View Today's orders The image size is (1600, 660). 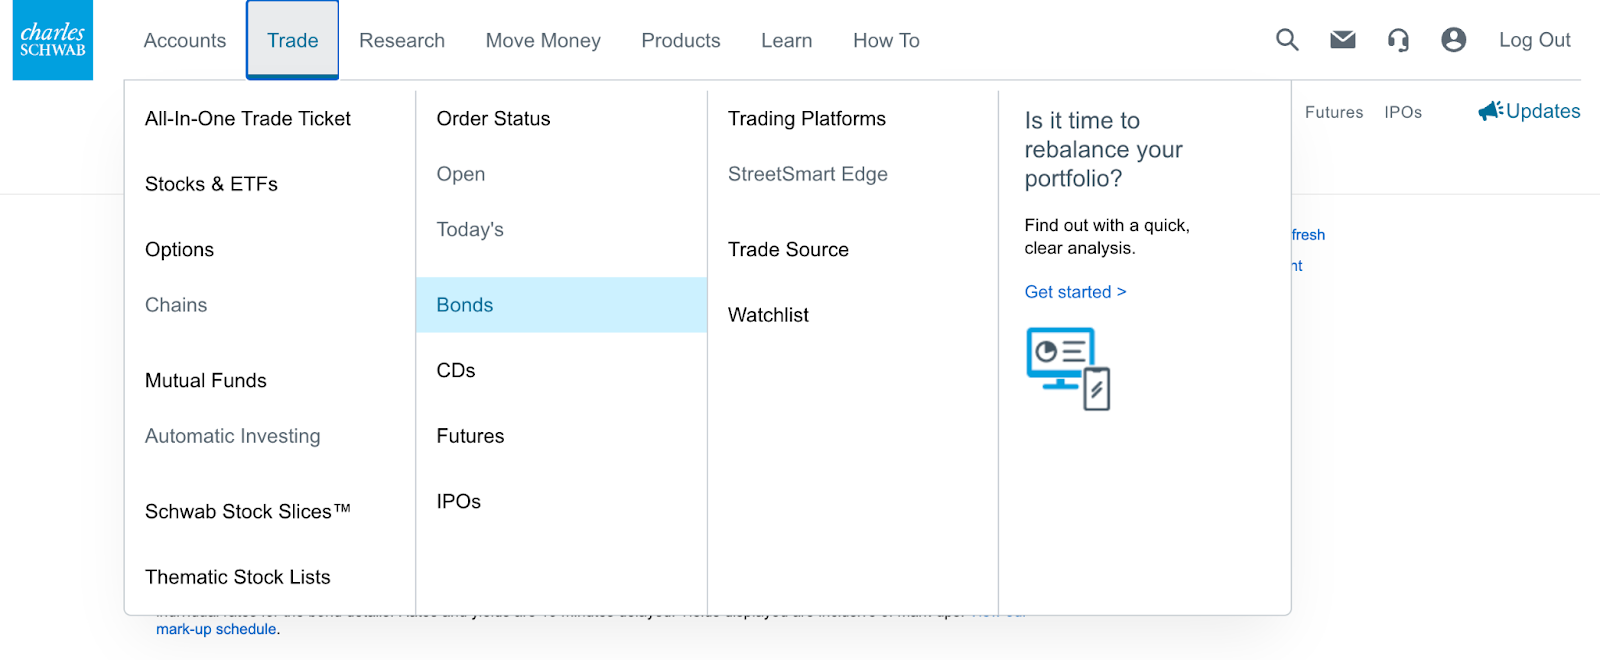470,230
